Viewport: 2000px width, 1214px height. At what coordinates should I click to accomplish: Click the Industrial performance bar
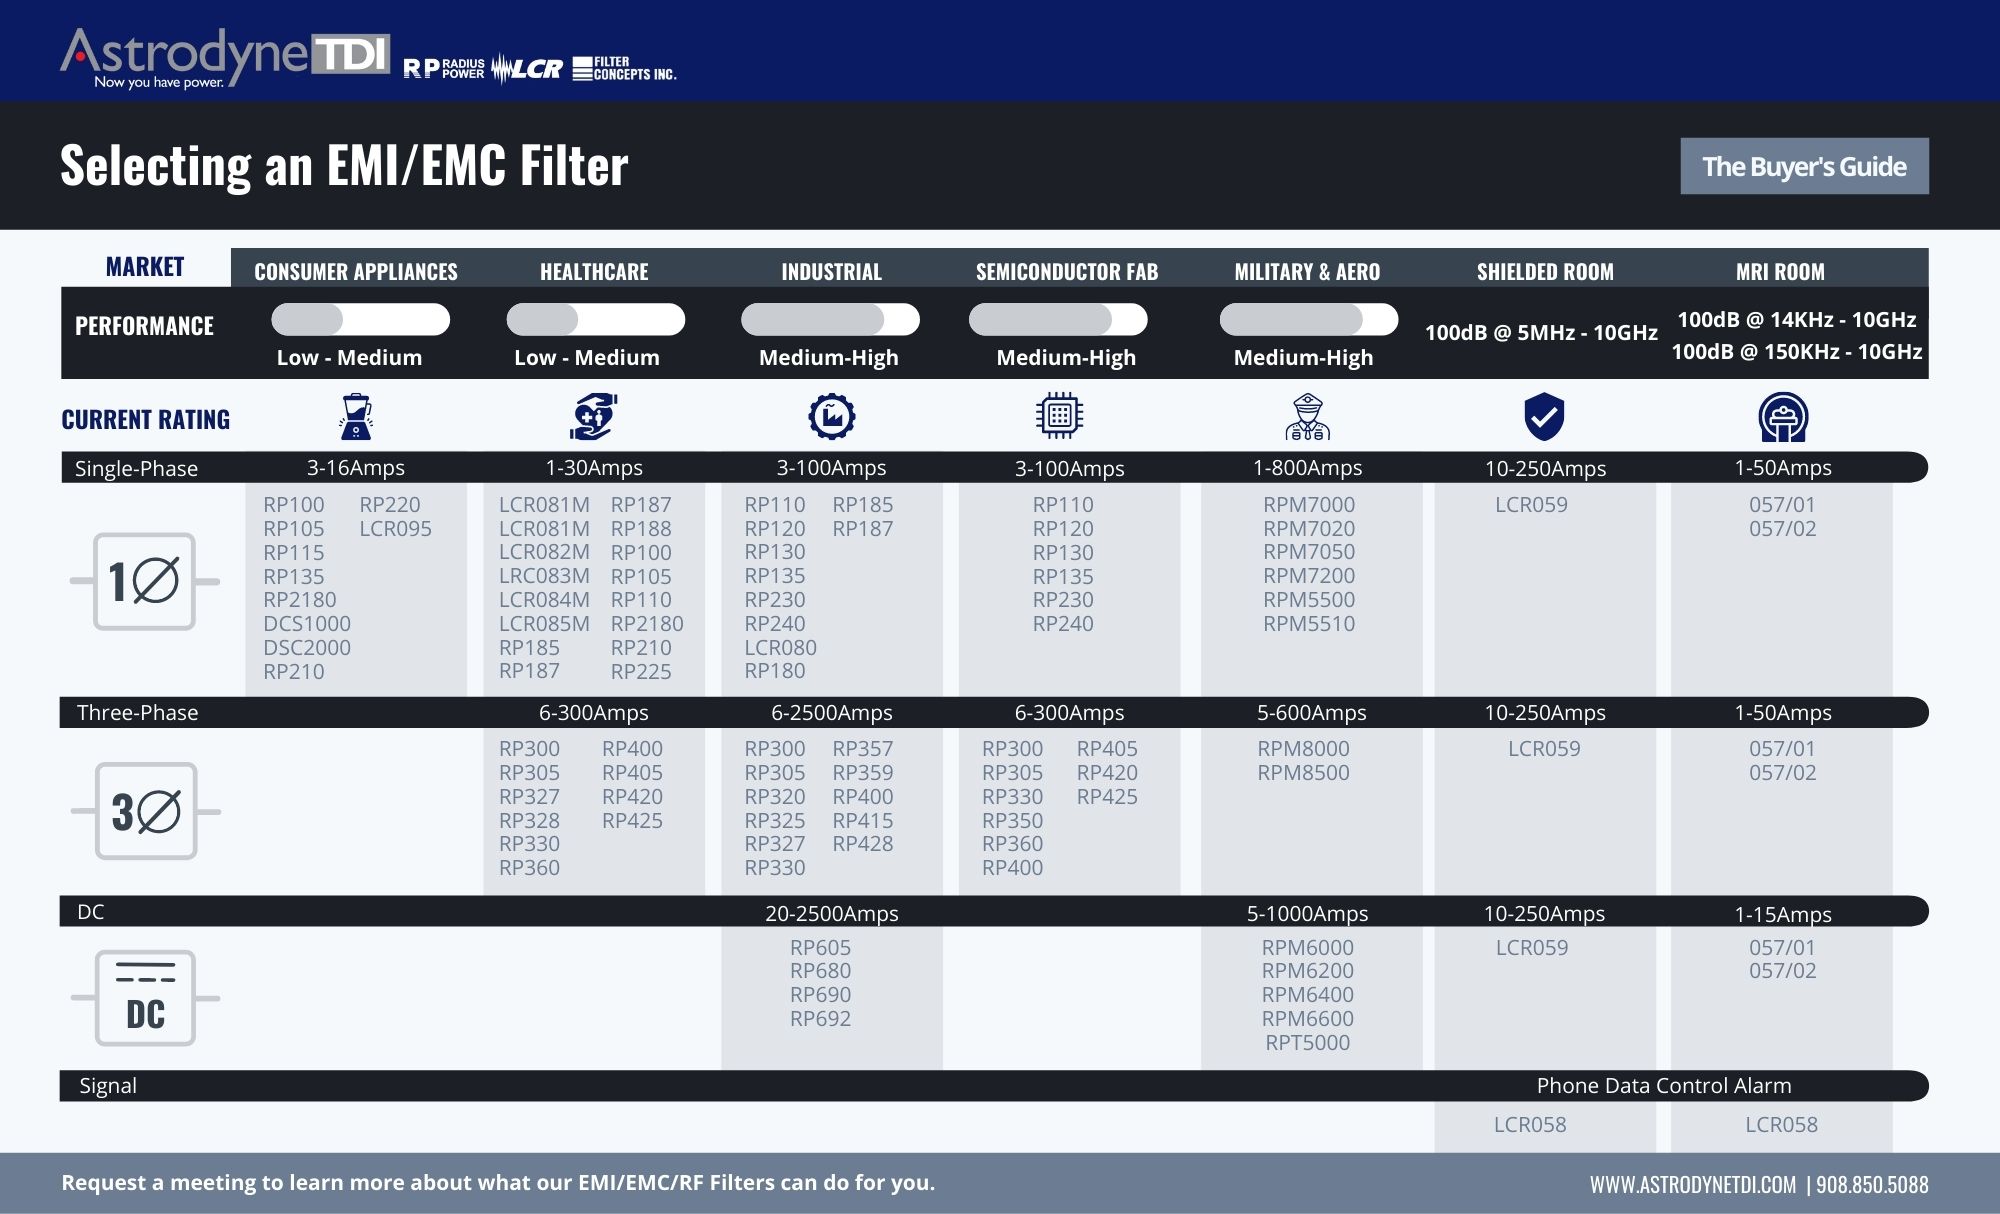click(830, 319)
